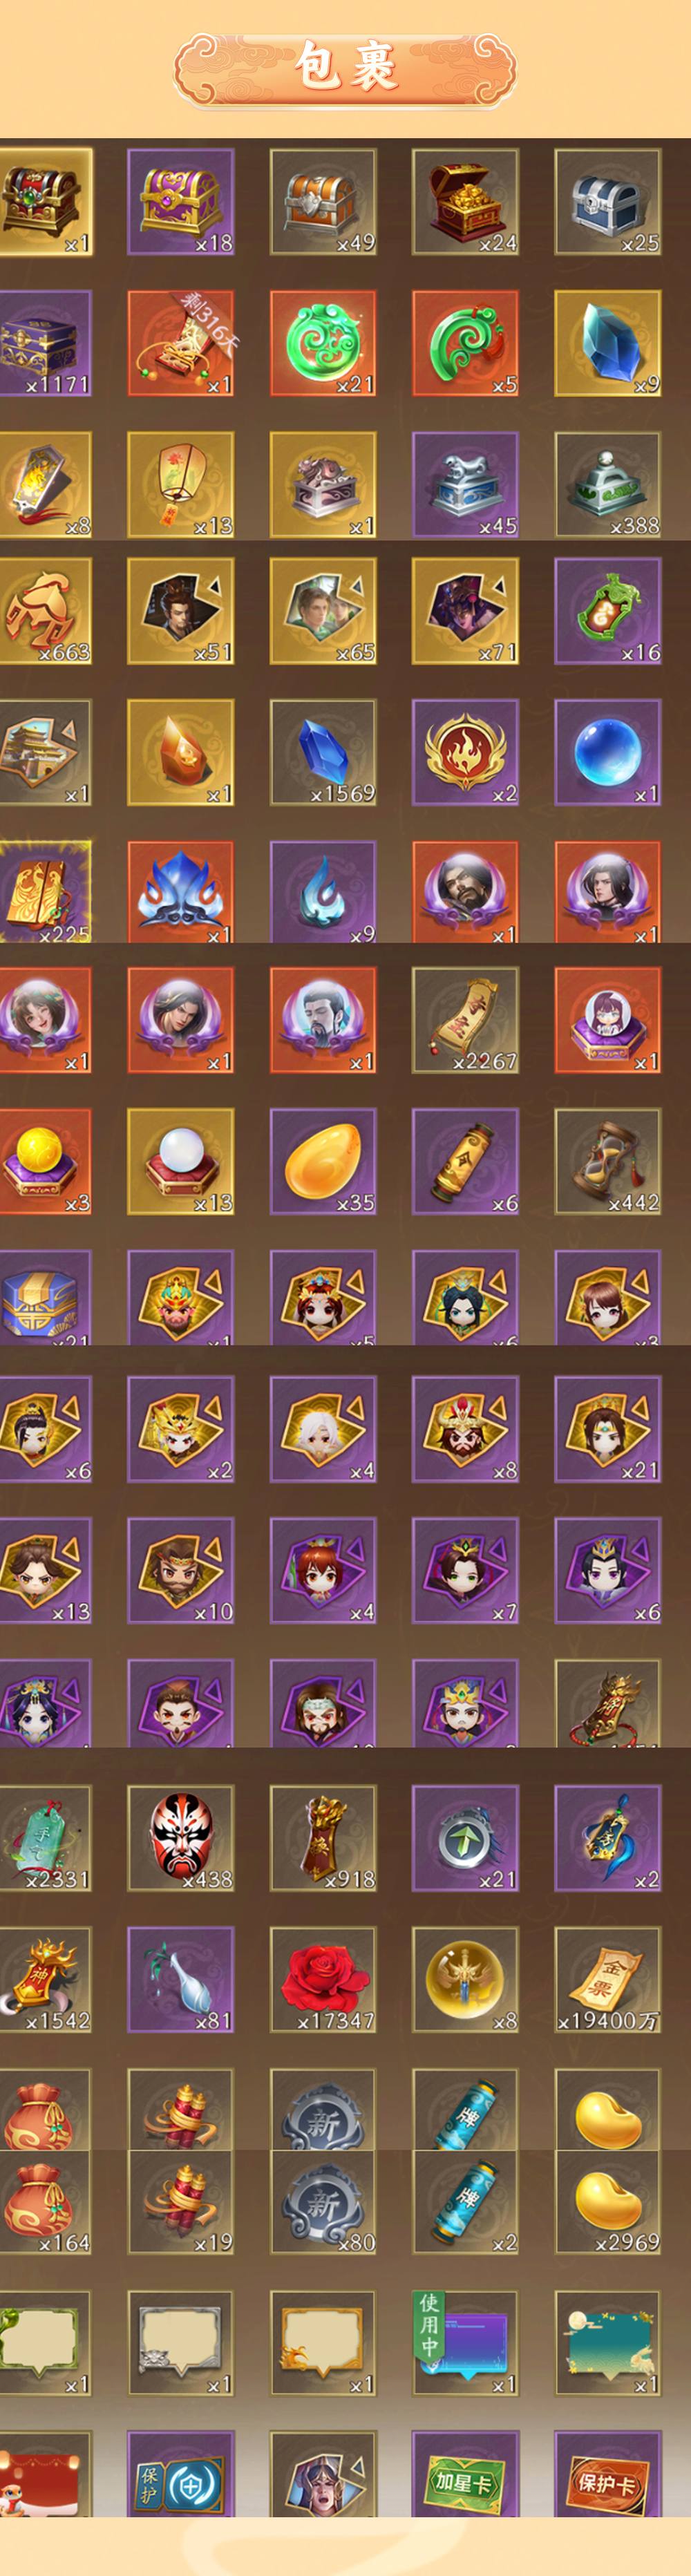Tap the golden horse item x663
Image resolution: width=691 pixels, height=2576 pixels.
44,611
